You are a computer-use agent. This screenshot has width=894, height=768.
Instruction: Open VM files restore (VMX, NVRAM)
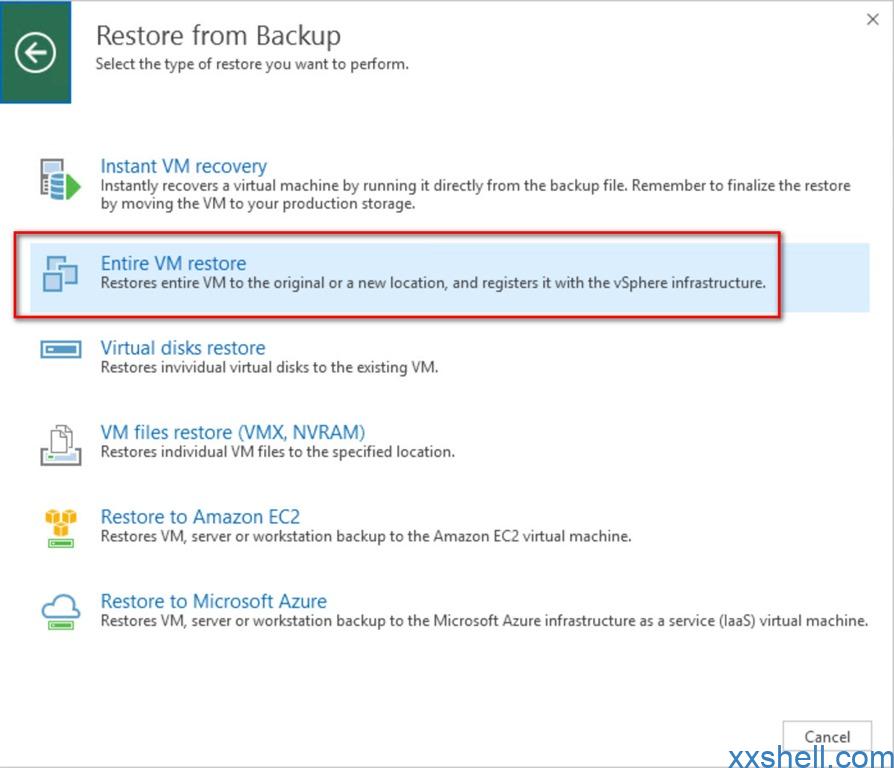pos(233,432)
